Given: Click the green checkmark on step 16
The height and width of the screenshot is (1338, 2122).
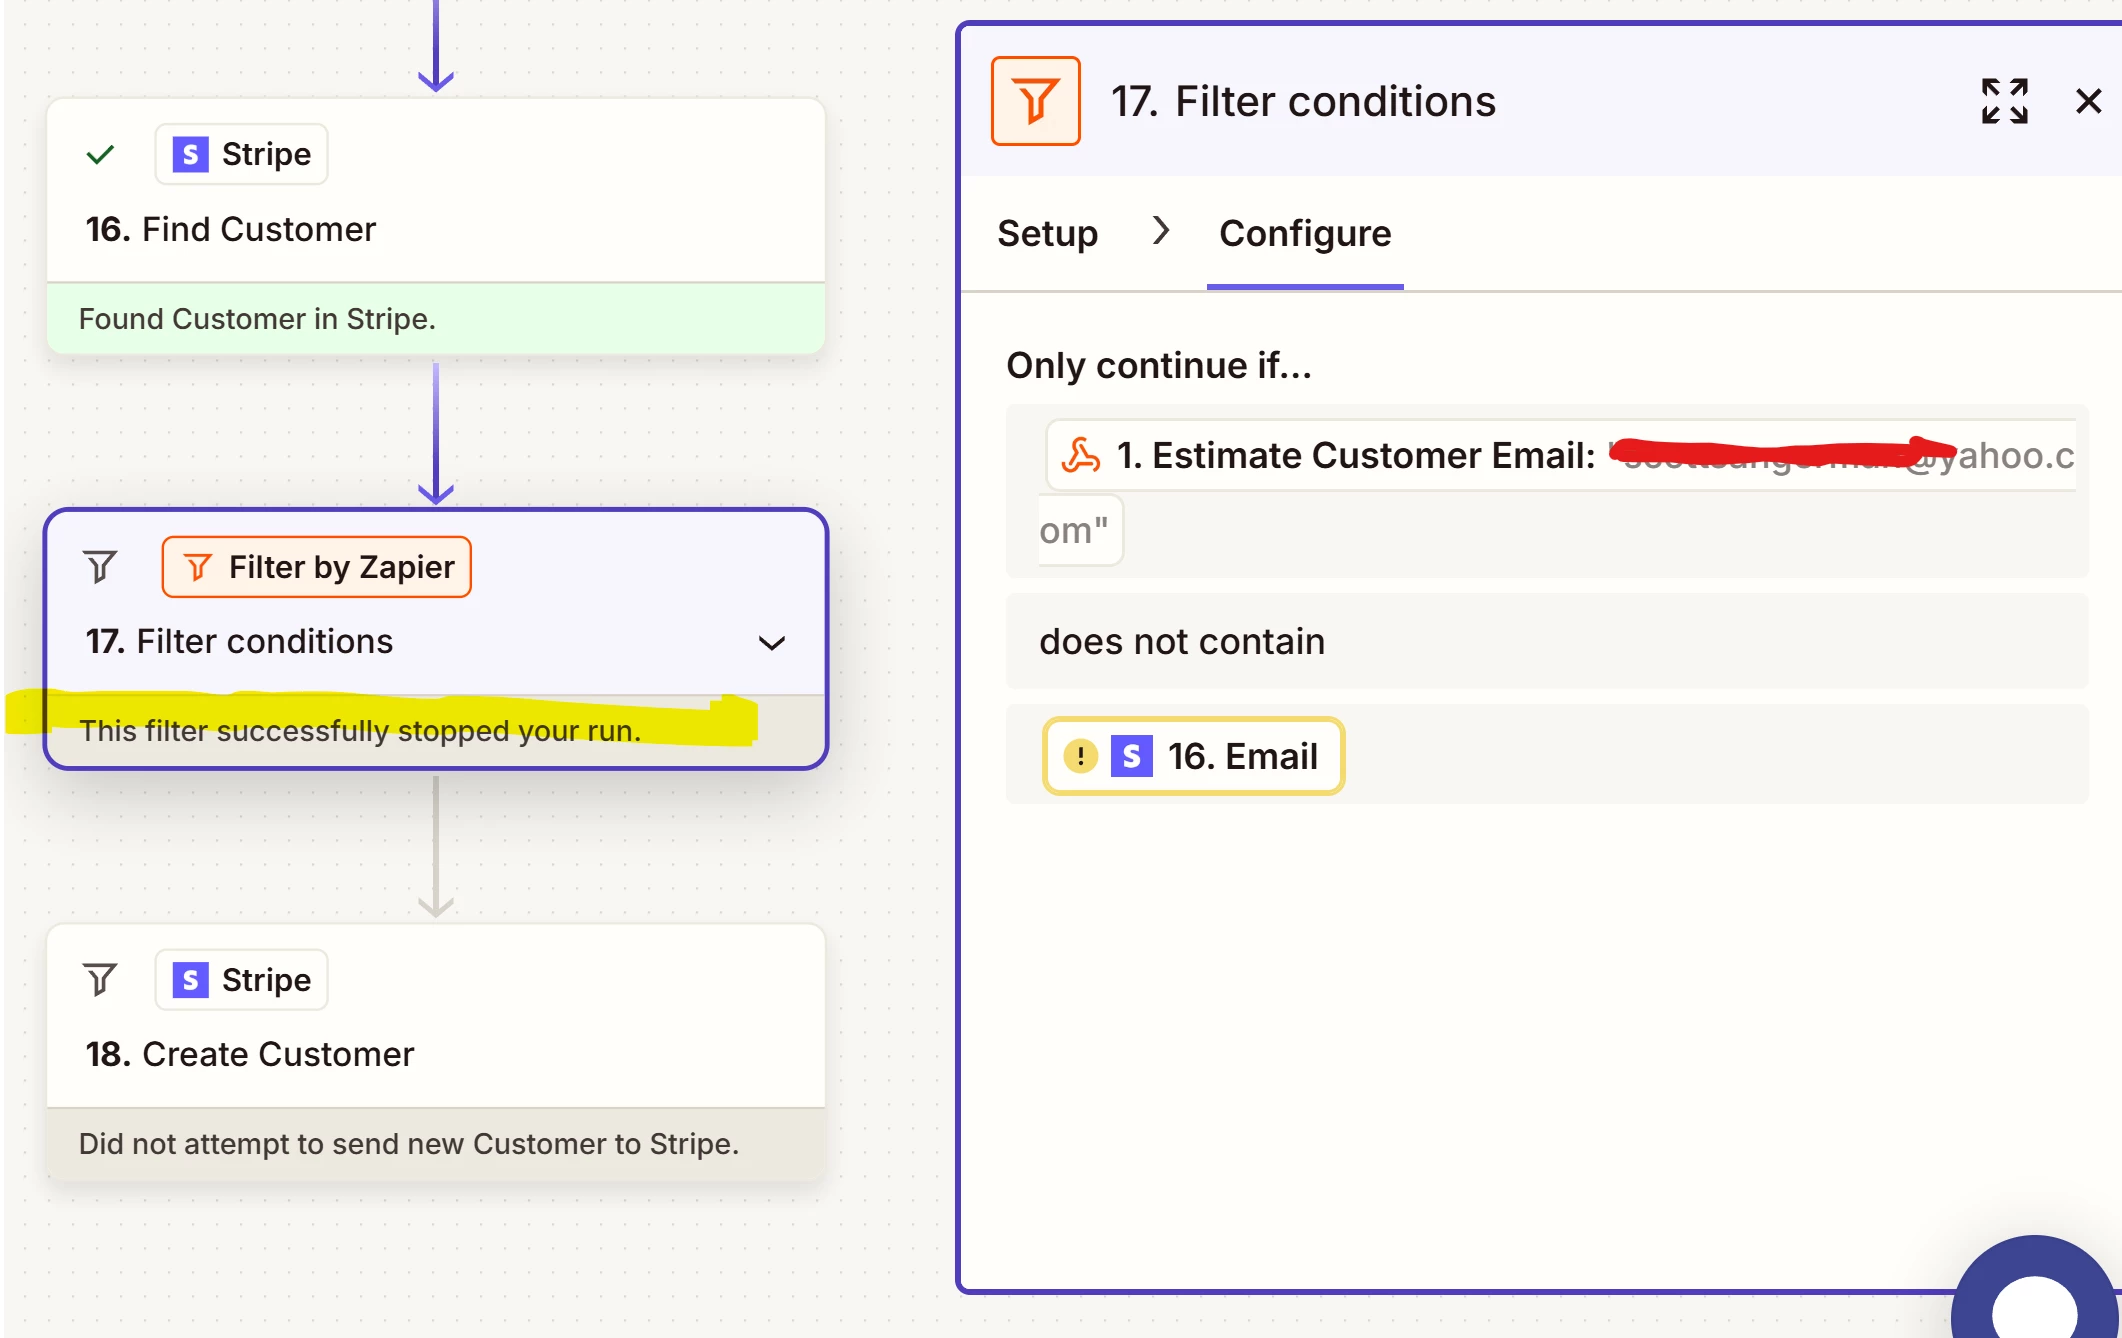Looking at the screenshot, I should (x=100, y=155).
